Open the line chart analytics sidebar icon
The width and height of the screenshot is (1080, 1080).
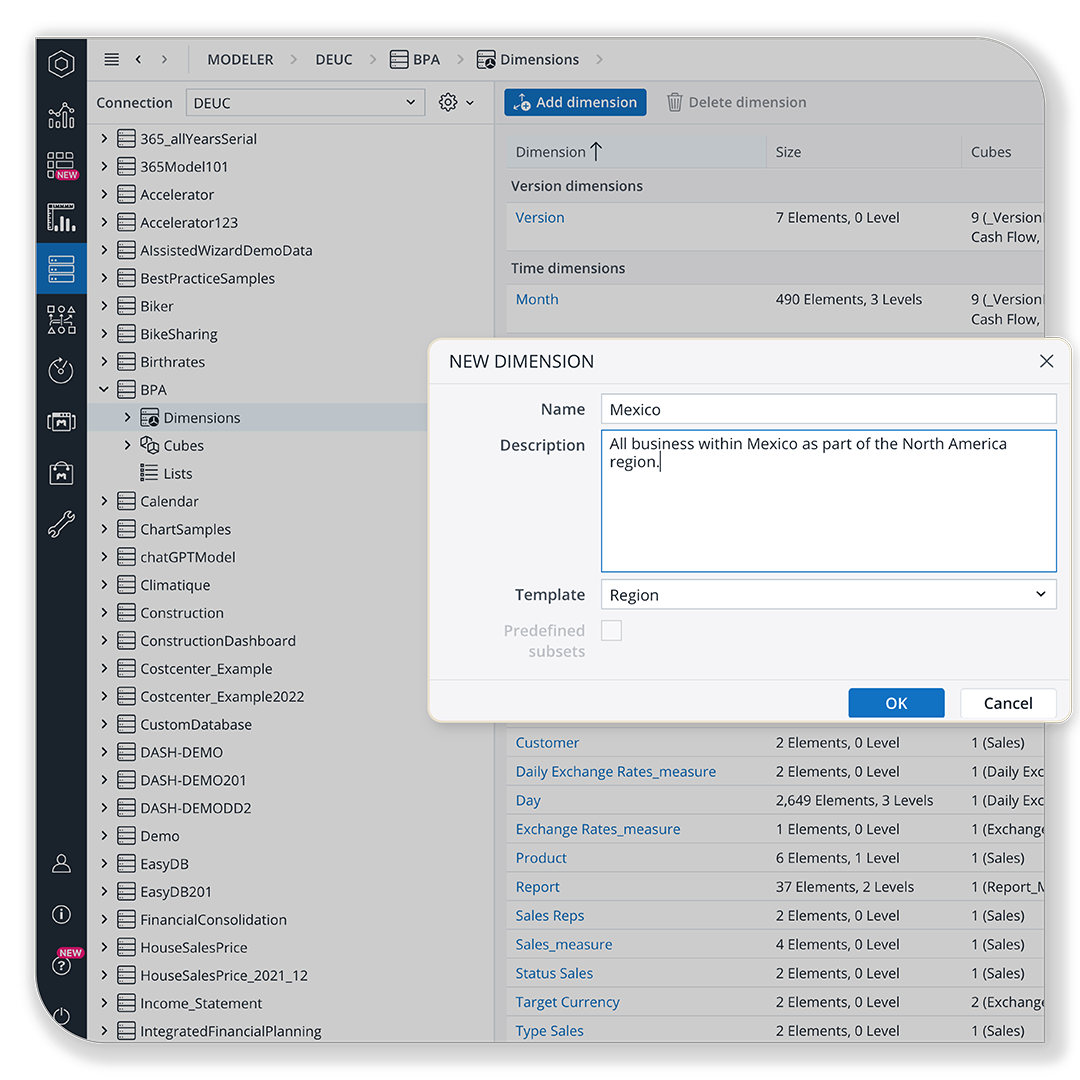click(61, 116)
